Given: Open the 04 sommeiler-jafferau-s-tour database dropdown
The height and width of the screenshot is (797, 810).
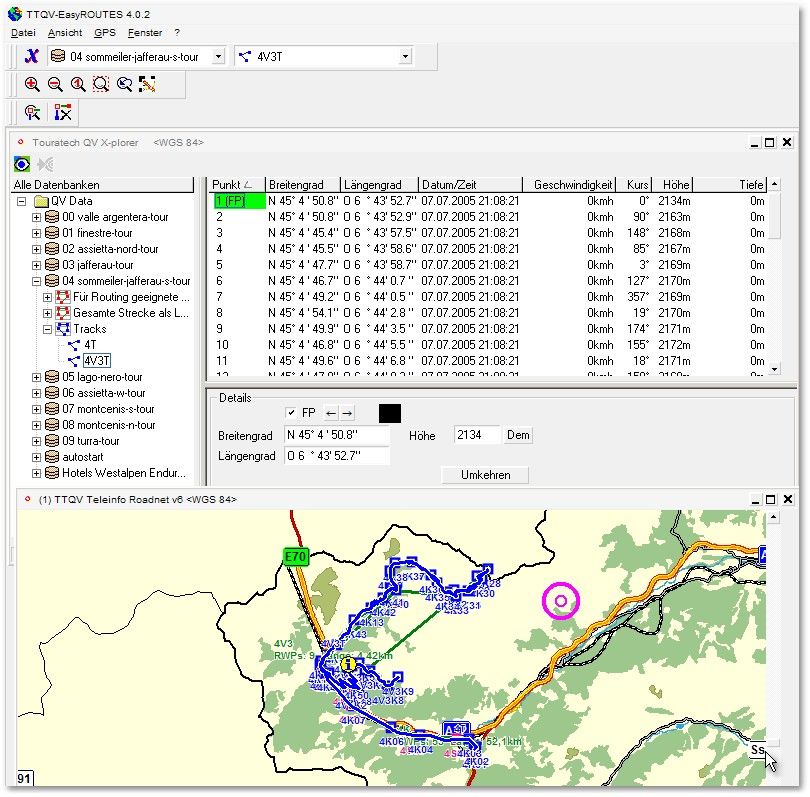Looking at the screenshot, I should [x=218, y=57].
